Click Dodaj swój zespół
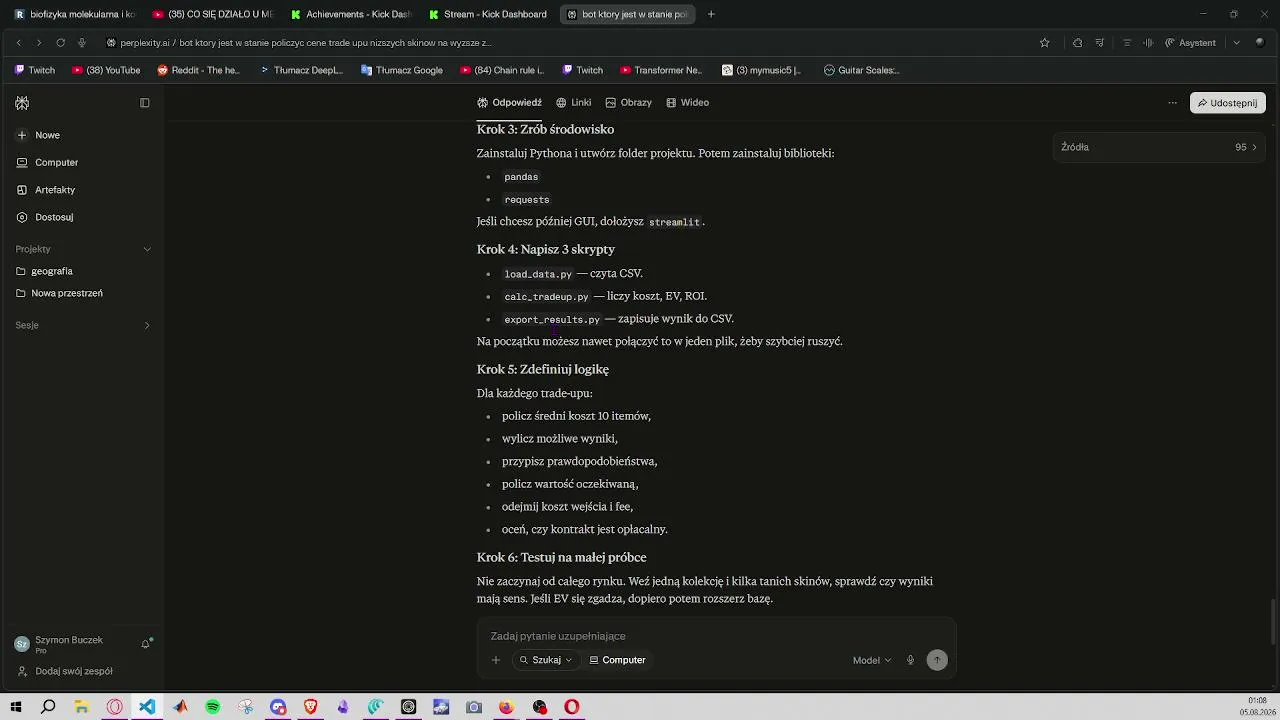The image size is (1280, 720). pos(65,671)
